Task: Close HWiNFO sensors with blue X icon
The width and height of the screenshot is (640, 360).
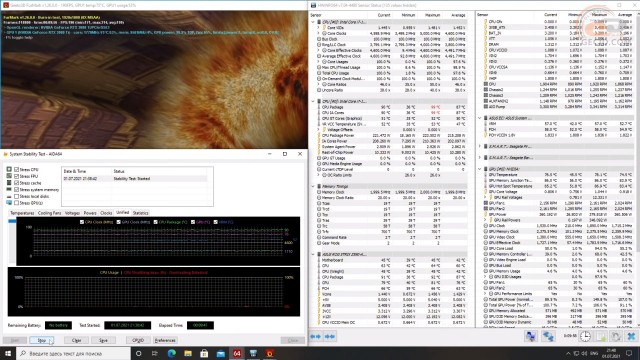Action: point(631,336)
